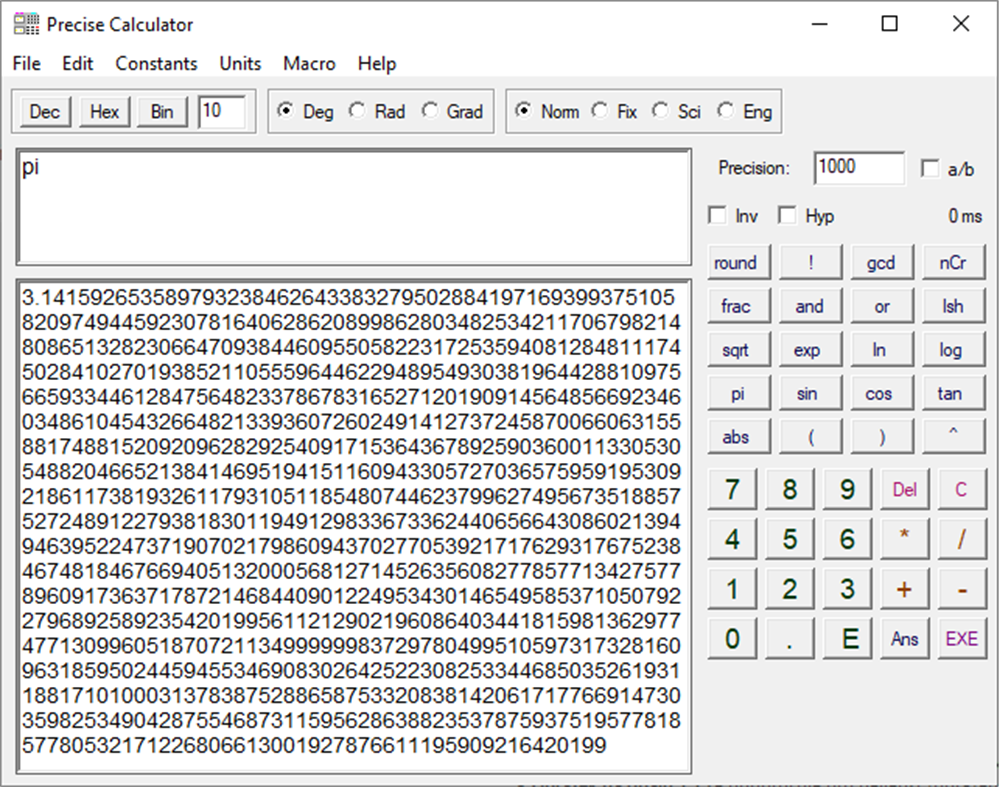Click the sin function button
999x787 pixels.
(x=810, y=392)
